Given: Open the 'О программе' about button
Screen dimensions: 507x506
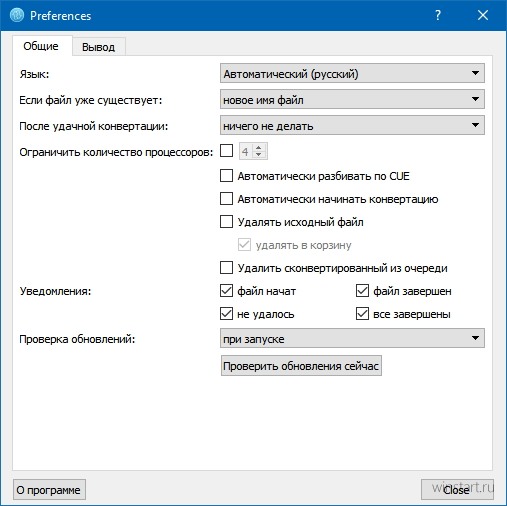Looking at the screenshot, I should tap(49, 490).
